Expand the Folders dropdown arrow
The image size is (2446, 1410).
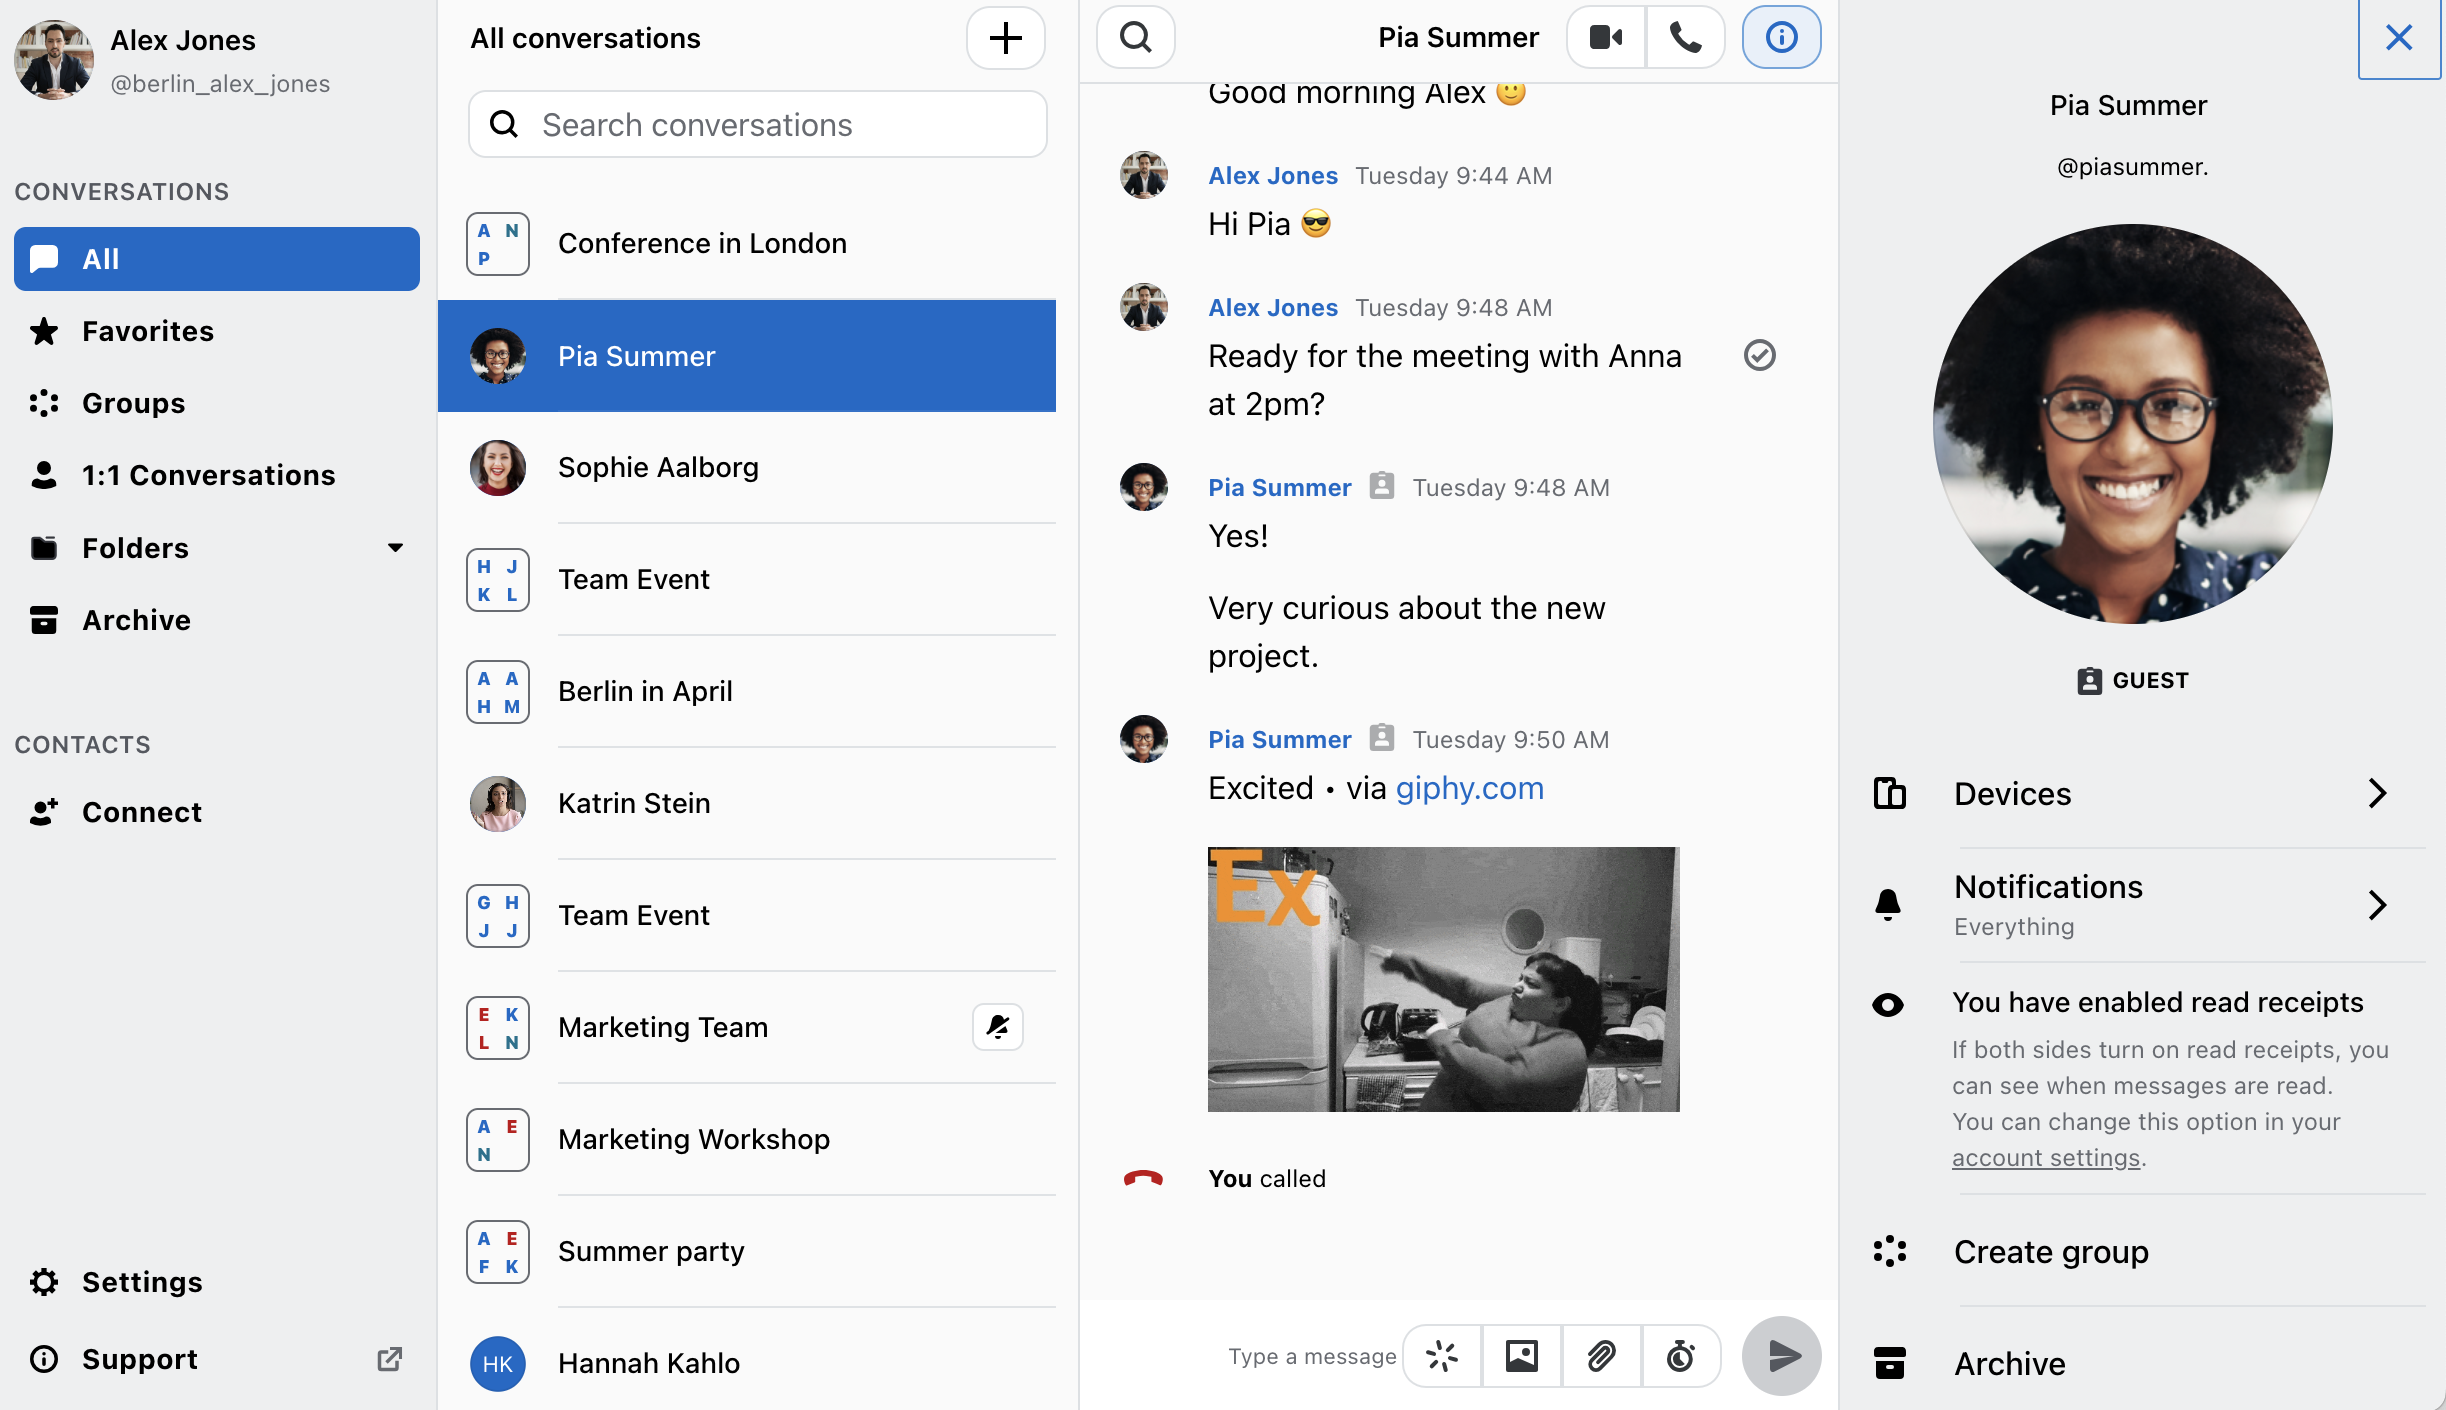pyautogui.click(x=395, y=548)
